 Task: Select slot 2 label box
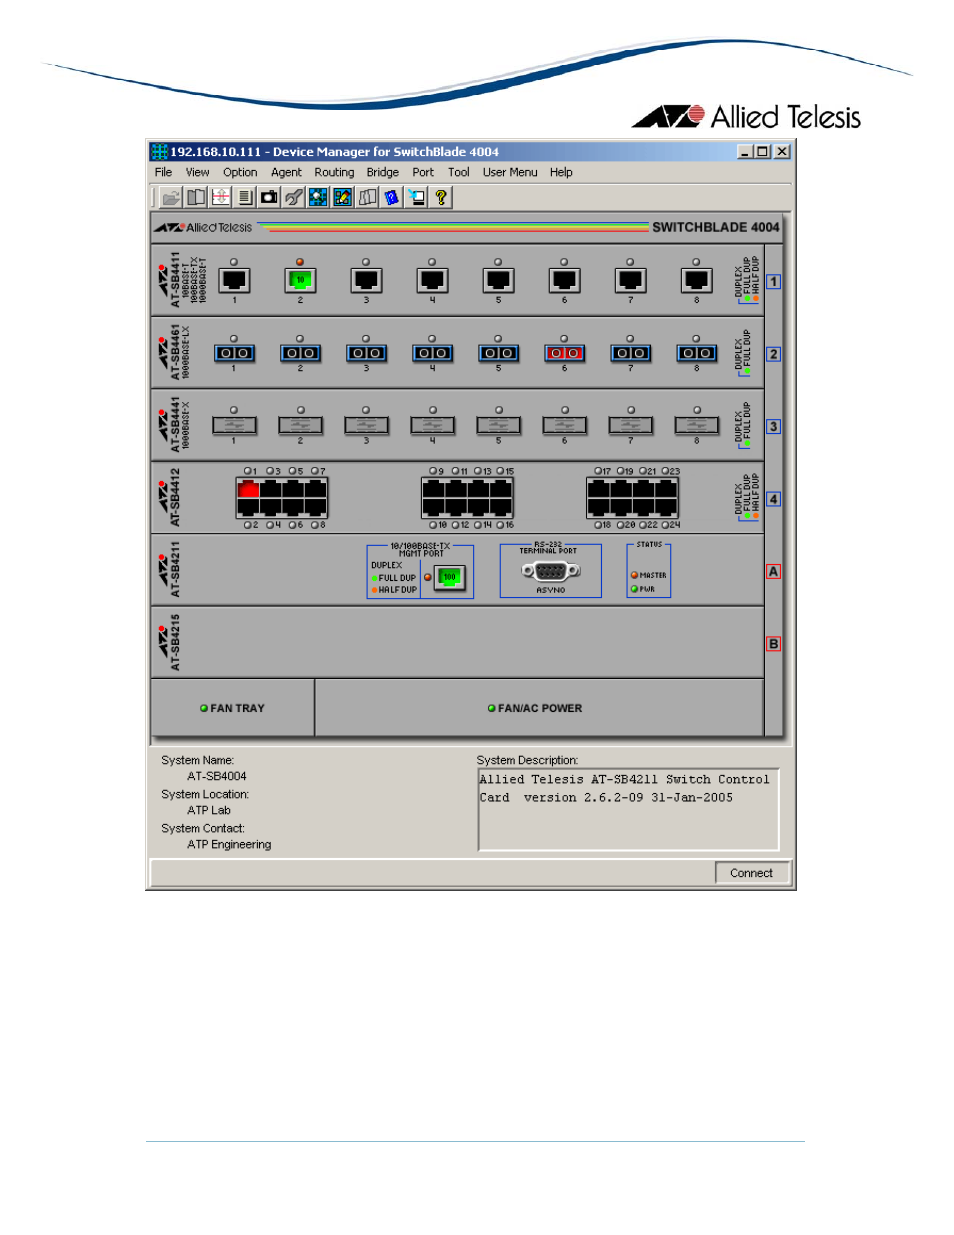point(773,354)
